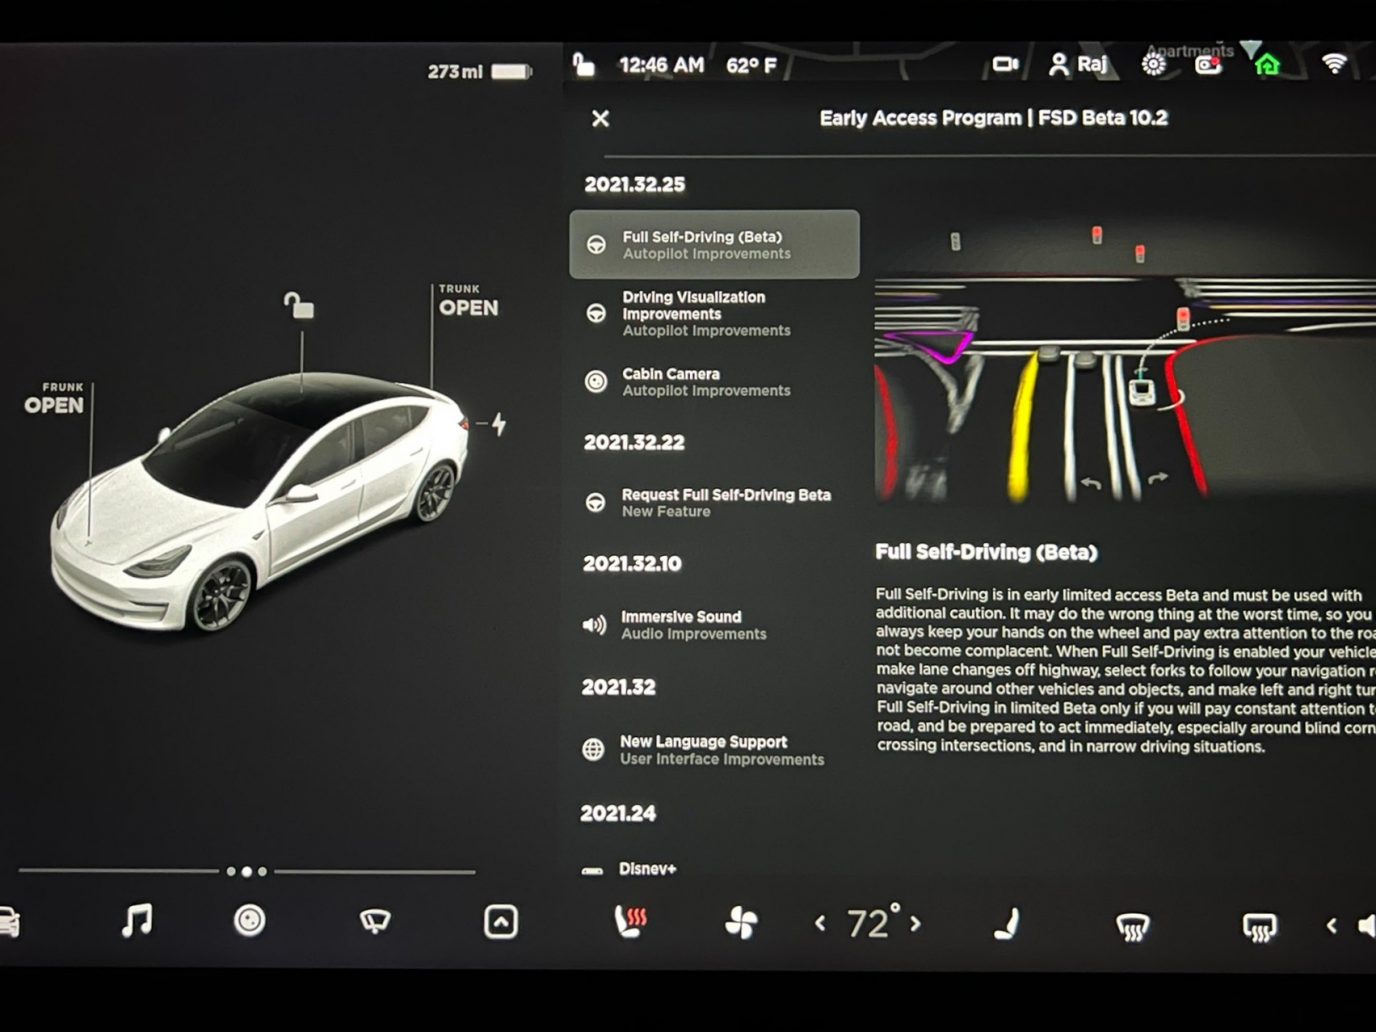Tap the card page indicator dots
This screenshot has width=1376, height=1032.
coord(247,872)
